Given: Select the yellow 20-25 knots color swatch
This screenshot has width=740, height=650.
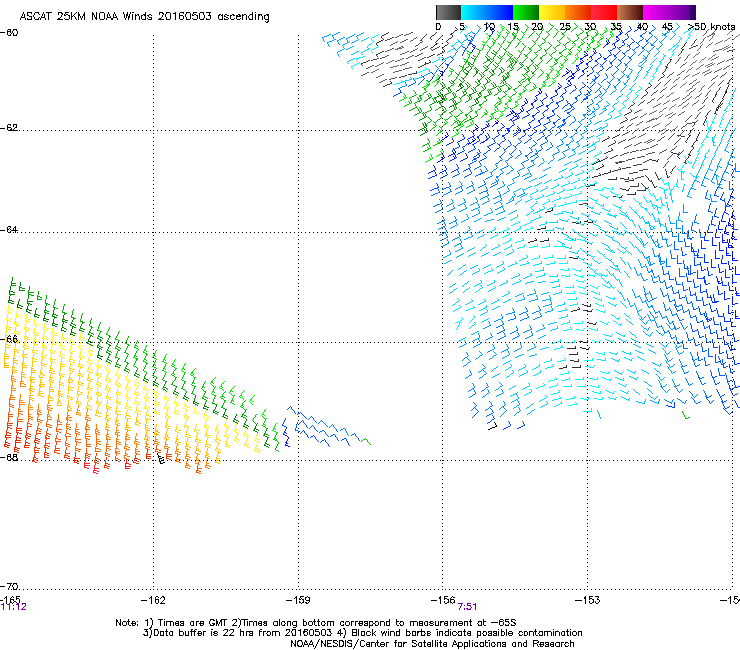Looking at the screenshot, I should point(552,12).
